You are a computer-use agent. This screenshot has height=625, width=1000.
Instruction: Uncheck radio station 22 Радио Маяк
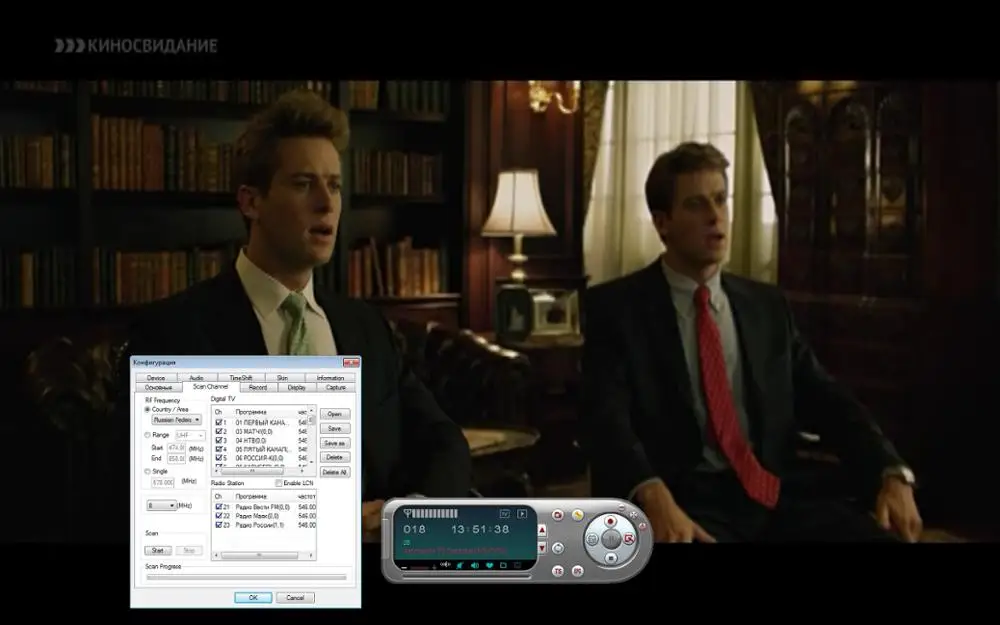click(219, 516)
